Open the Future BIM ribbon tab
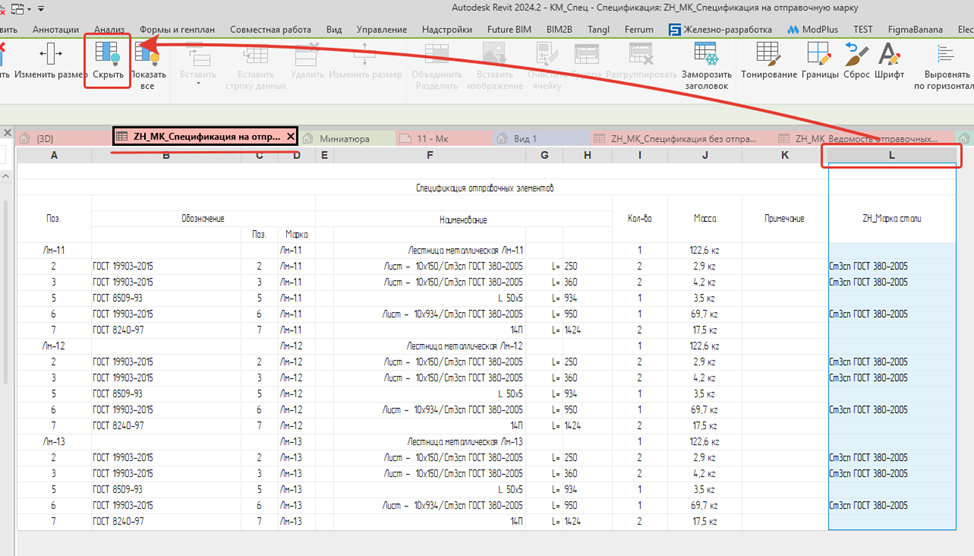Image resolution: width=974 pixels, height=556 pixels. [509, 29]
